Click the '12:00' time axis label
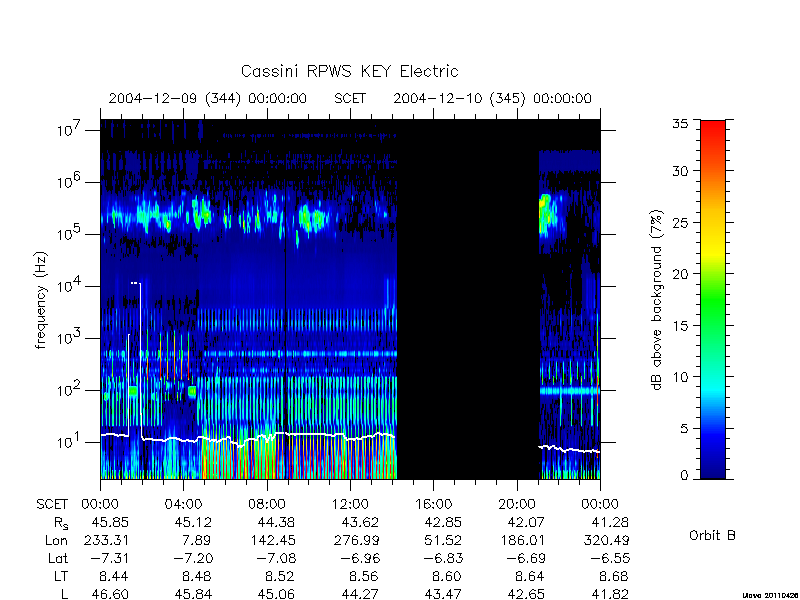800x600 pixels. 350,504
